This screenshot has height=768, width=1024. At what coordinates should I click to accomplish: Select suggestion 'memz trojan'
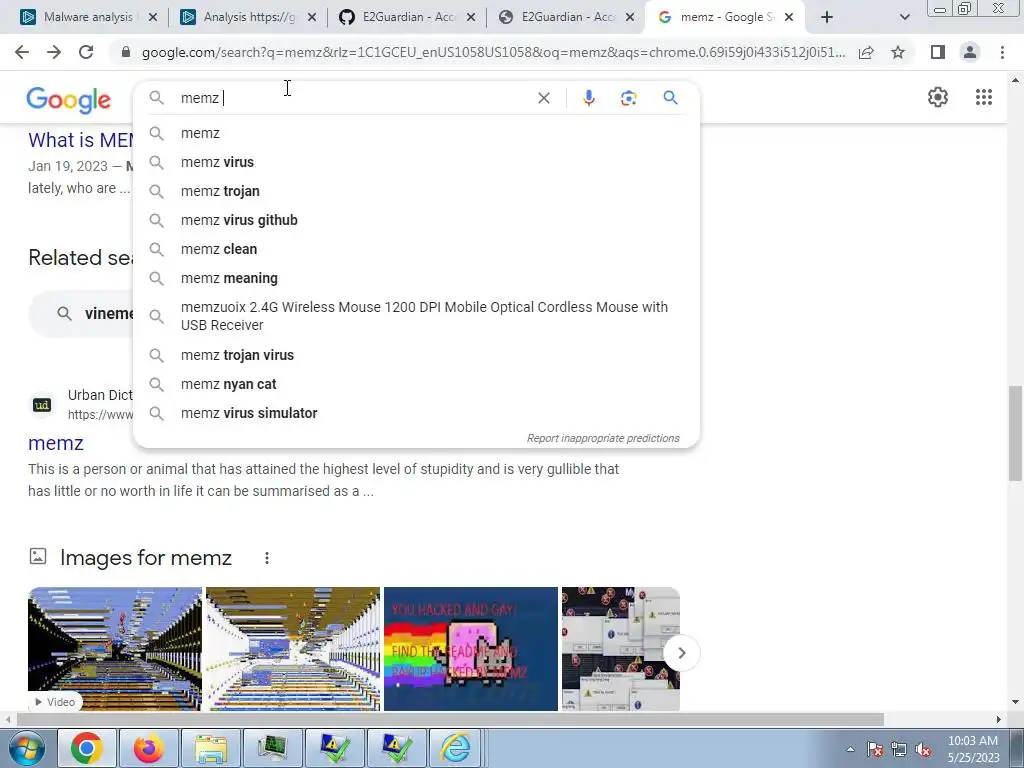click(x=416, y=191)
